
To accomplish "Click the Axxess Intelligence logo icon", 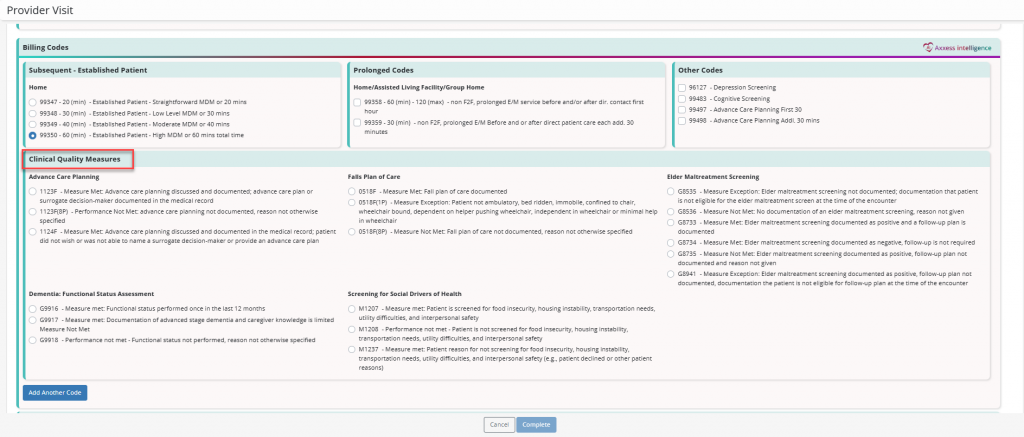I will point(927,47).
